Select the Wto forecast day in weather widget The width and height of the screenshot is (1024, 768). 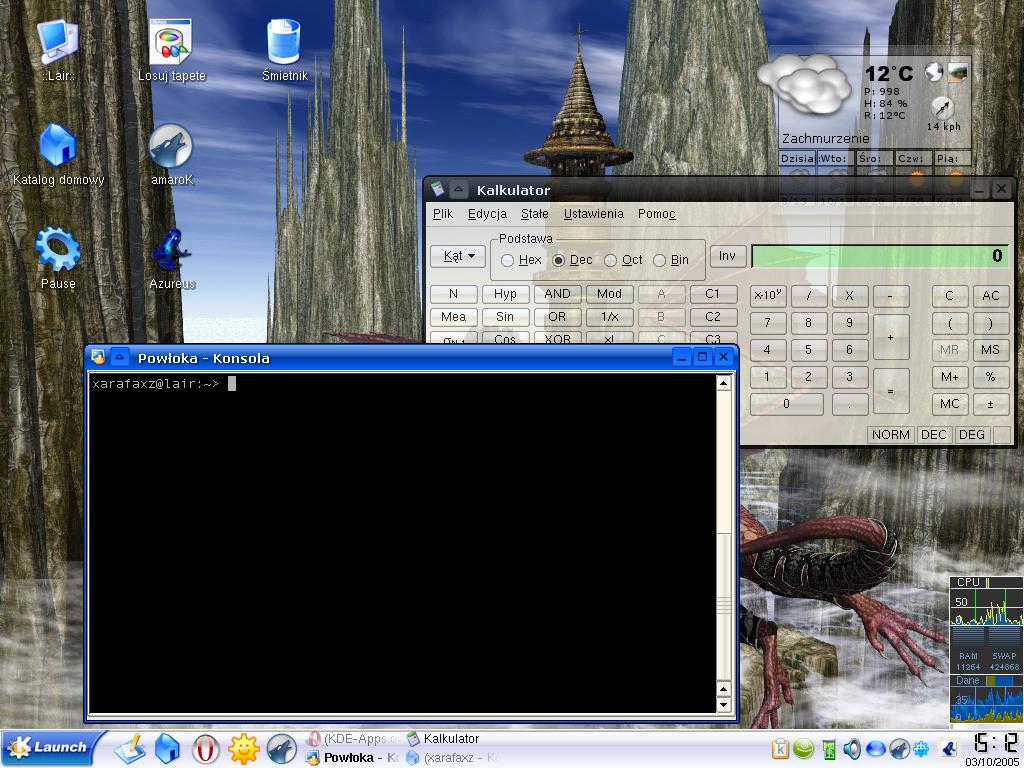point(836,159)
